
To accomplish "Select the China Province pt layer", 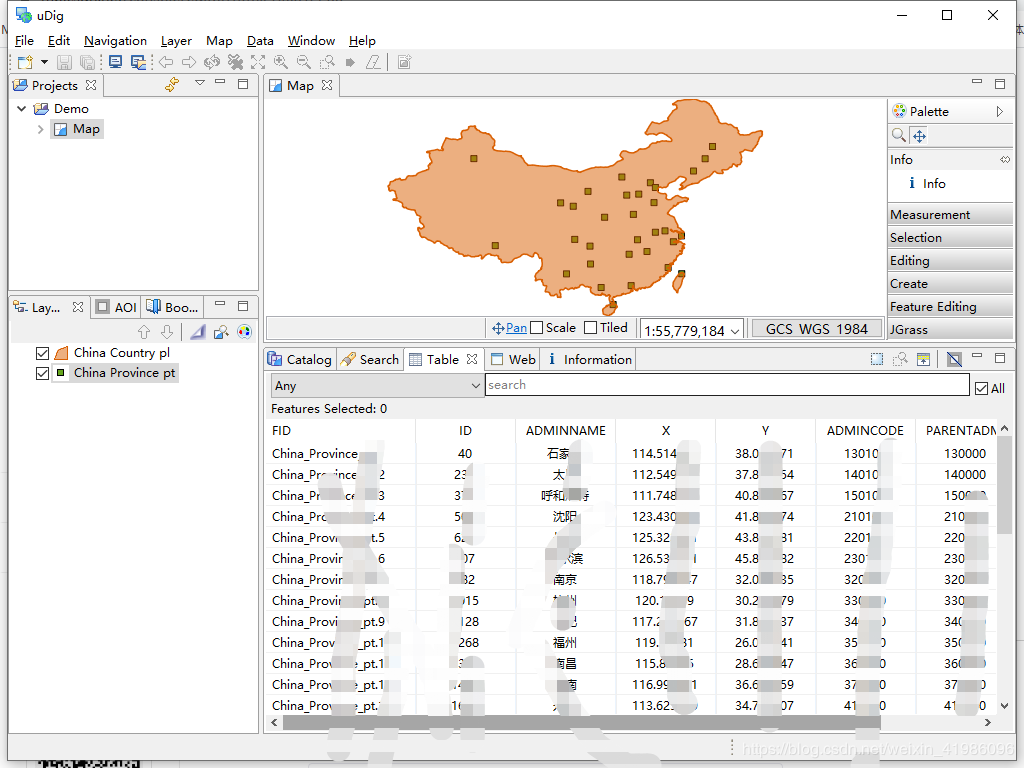I will coord(124,373).
